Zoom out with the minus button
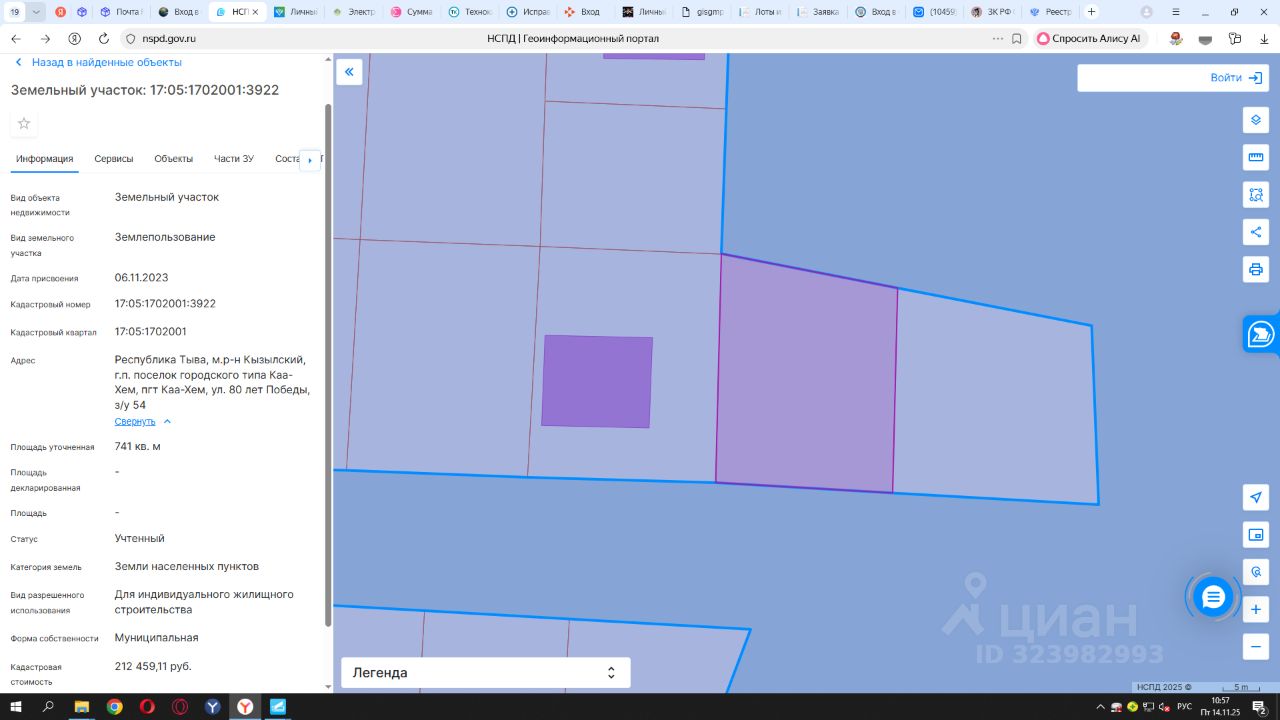Viewport: 1280px width, 720px height. click(1256, 646)
